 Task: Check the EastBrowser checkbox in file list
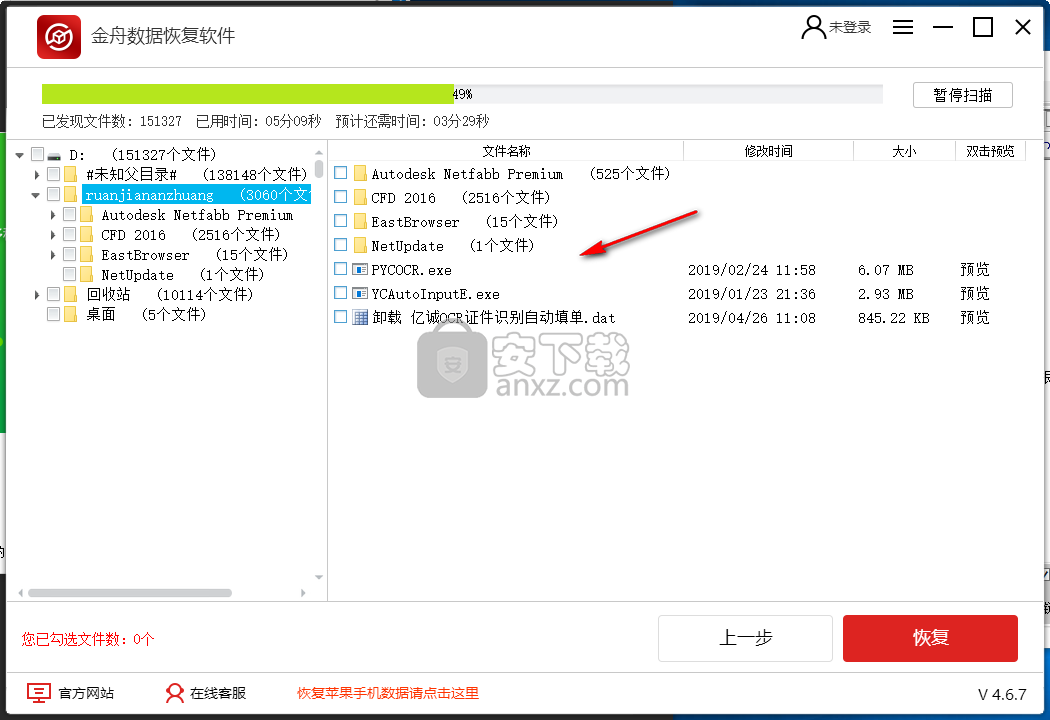pyautogui.click(x=341, y=221)
